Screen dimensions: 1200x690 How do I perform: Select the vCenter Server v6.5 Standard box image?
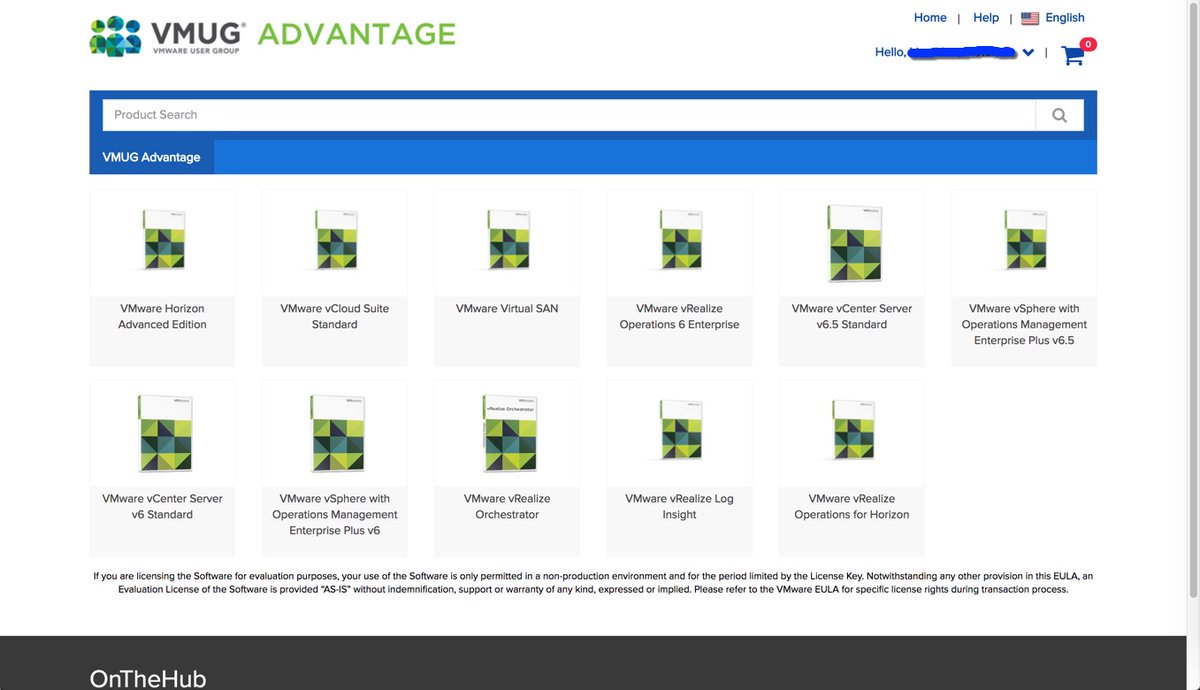(x=852, y=243)
